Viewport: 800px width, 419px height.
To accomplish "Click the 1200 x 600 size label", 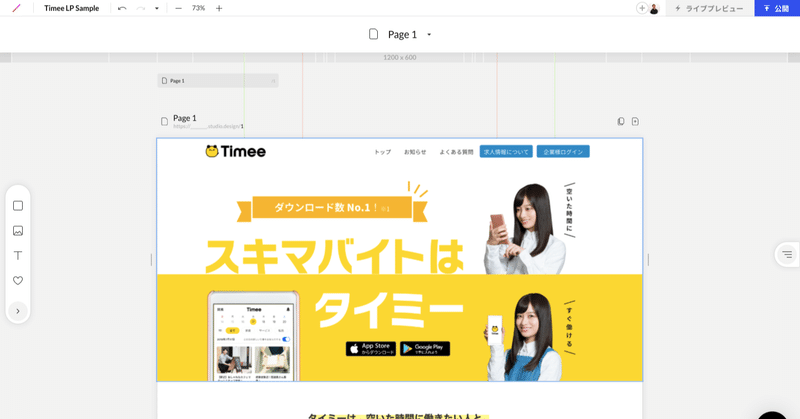I will (399, 58).
